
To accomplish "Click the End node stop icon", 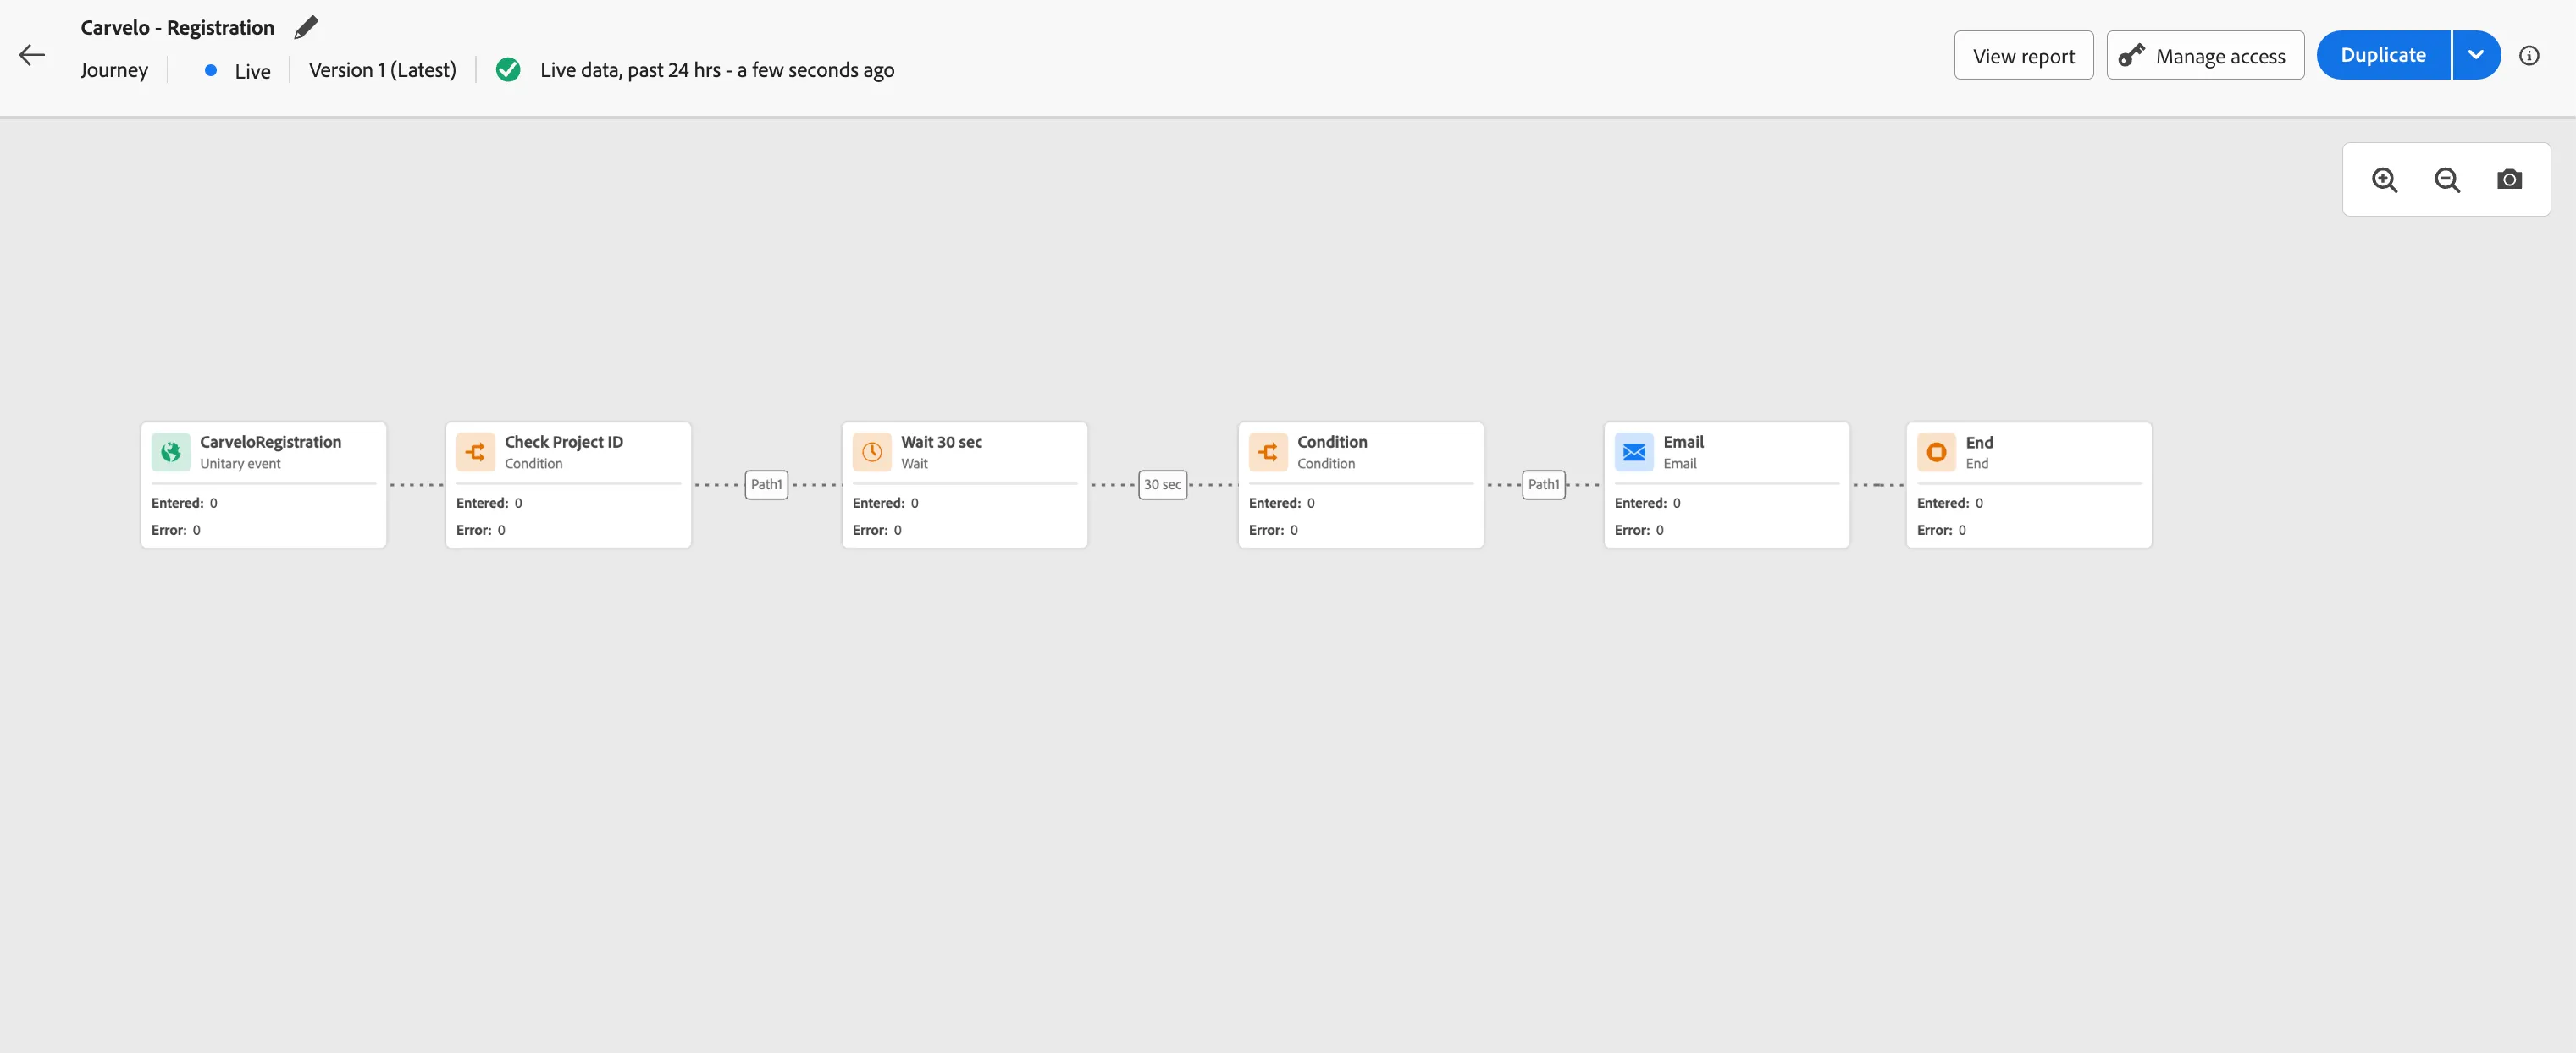I will pos(1936,452).
